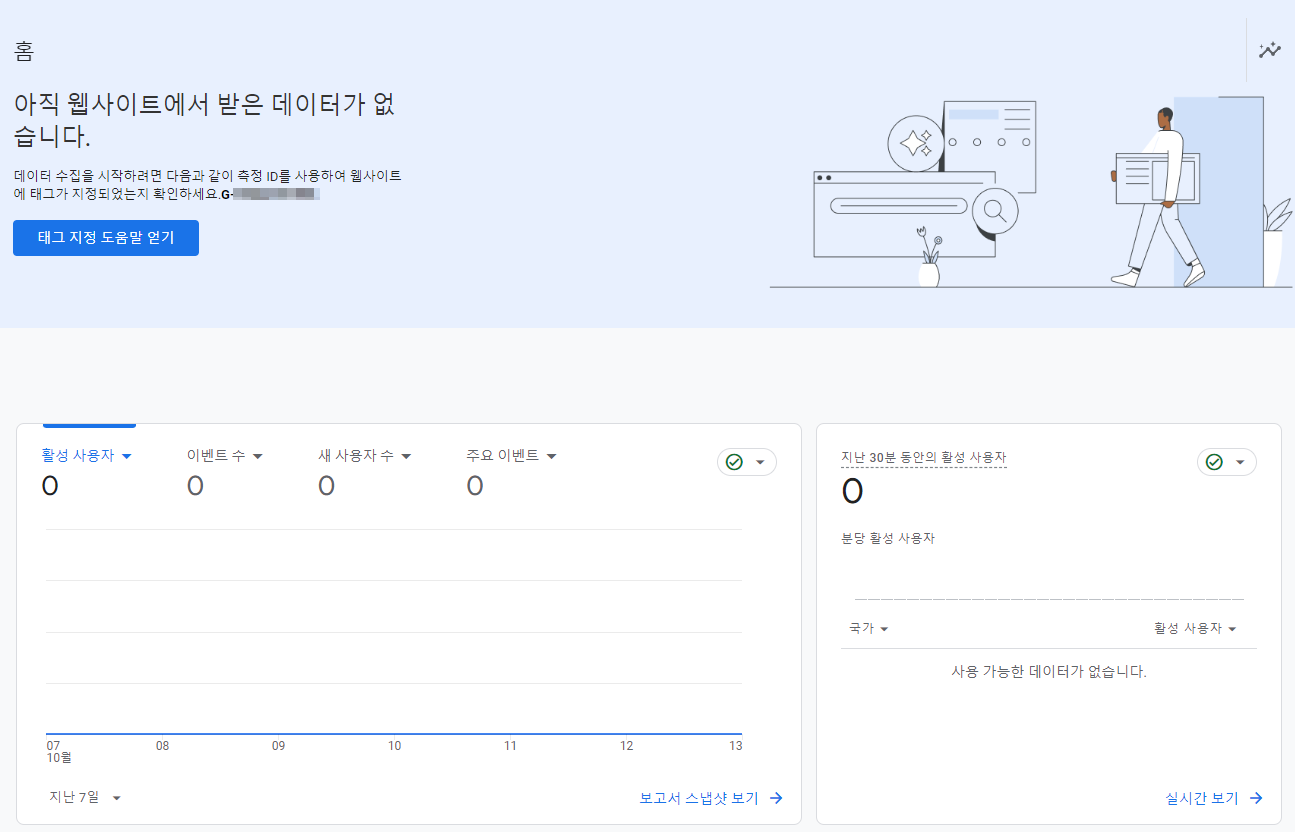Click the arrow beside 보고서 스냅샷 보기
The height and width of the screenshot is (832, 1295).
776,798
